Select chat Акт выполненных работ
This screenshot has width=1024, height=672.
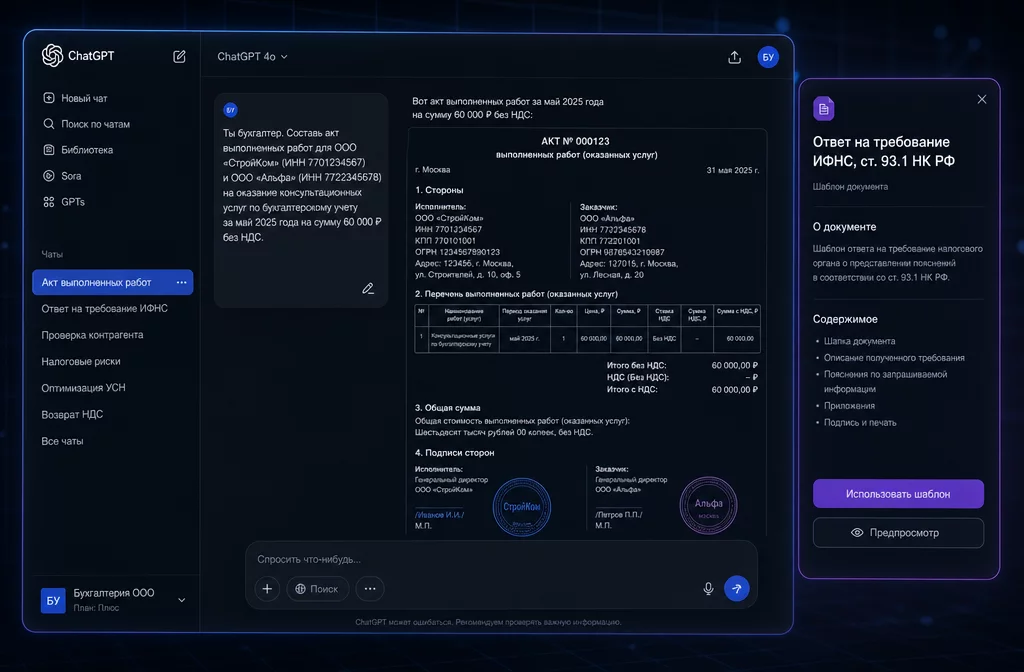(x=112, y=282)
